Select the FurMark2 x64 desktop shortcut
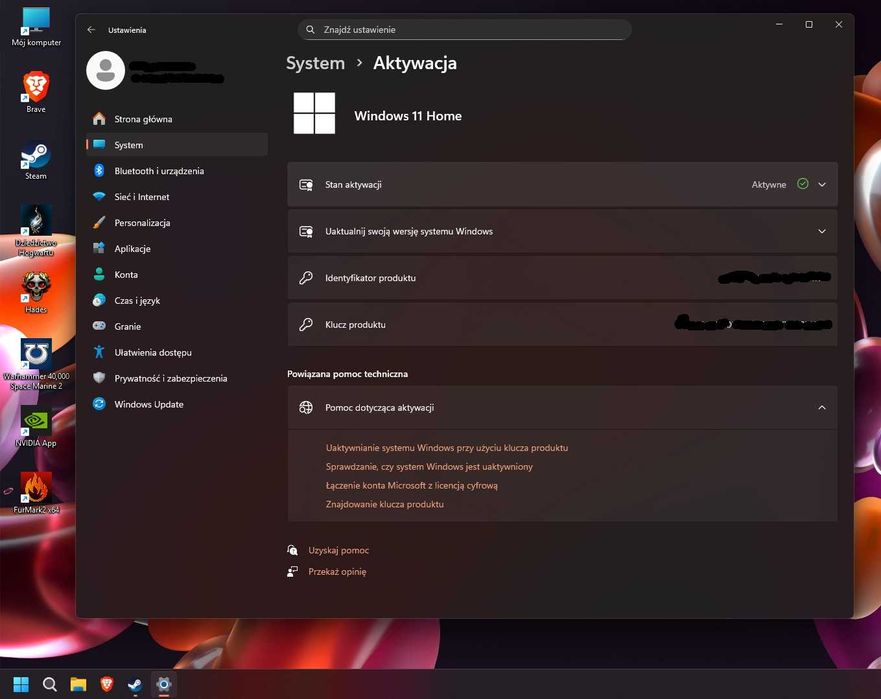This screenshot has height=699, width=881. 36,493
